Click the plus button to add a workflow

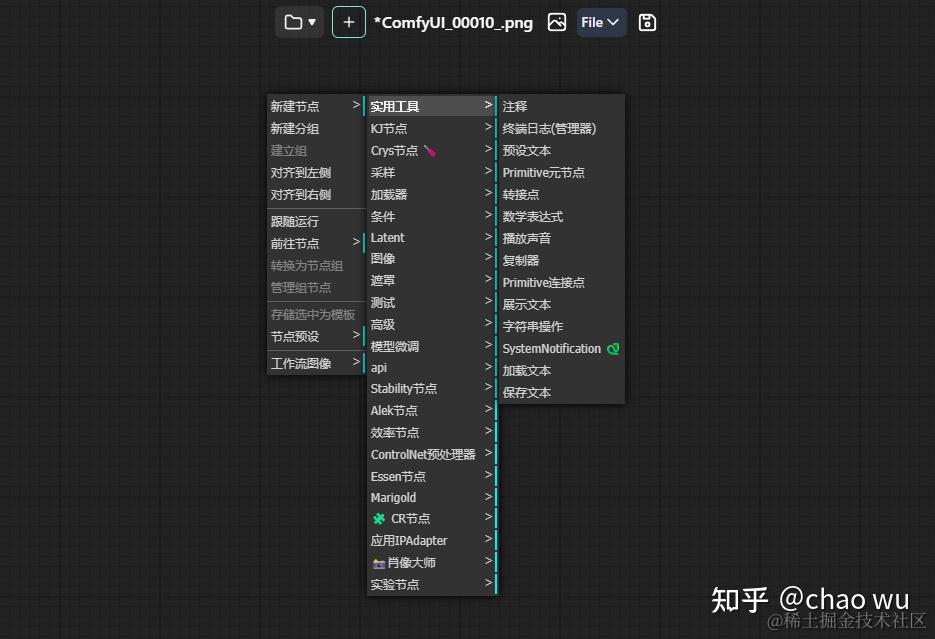[348, 22]
